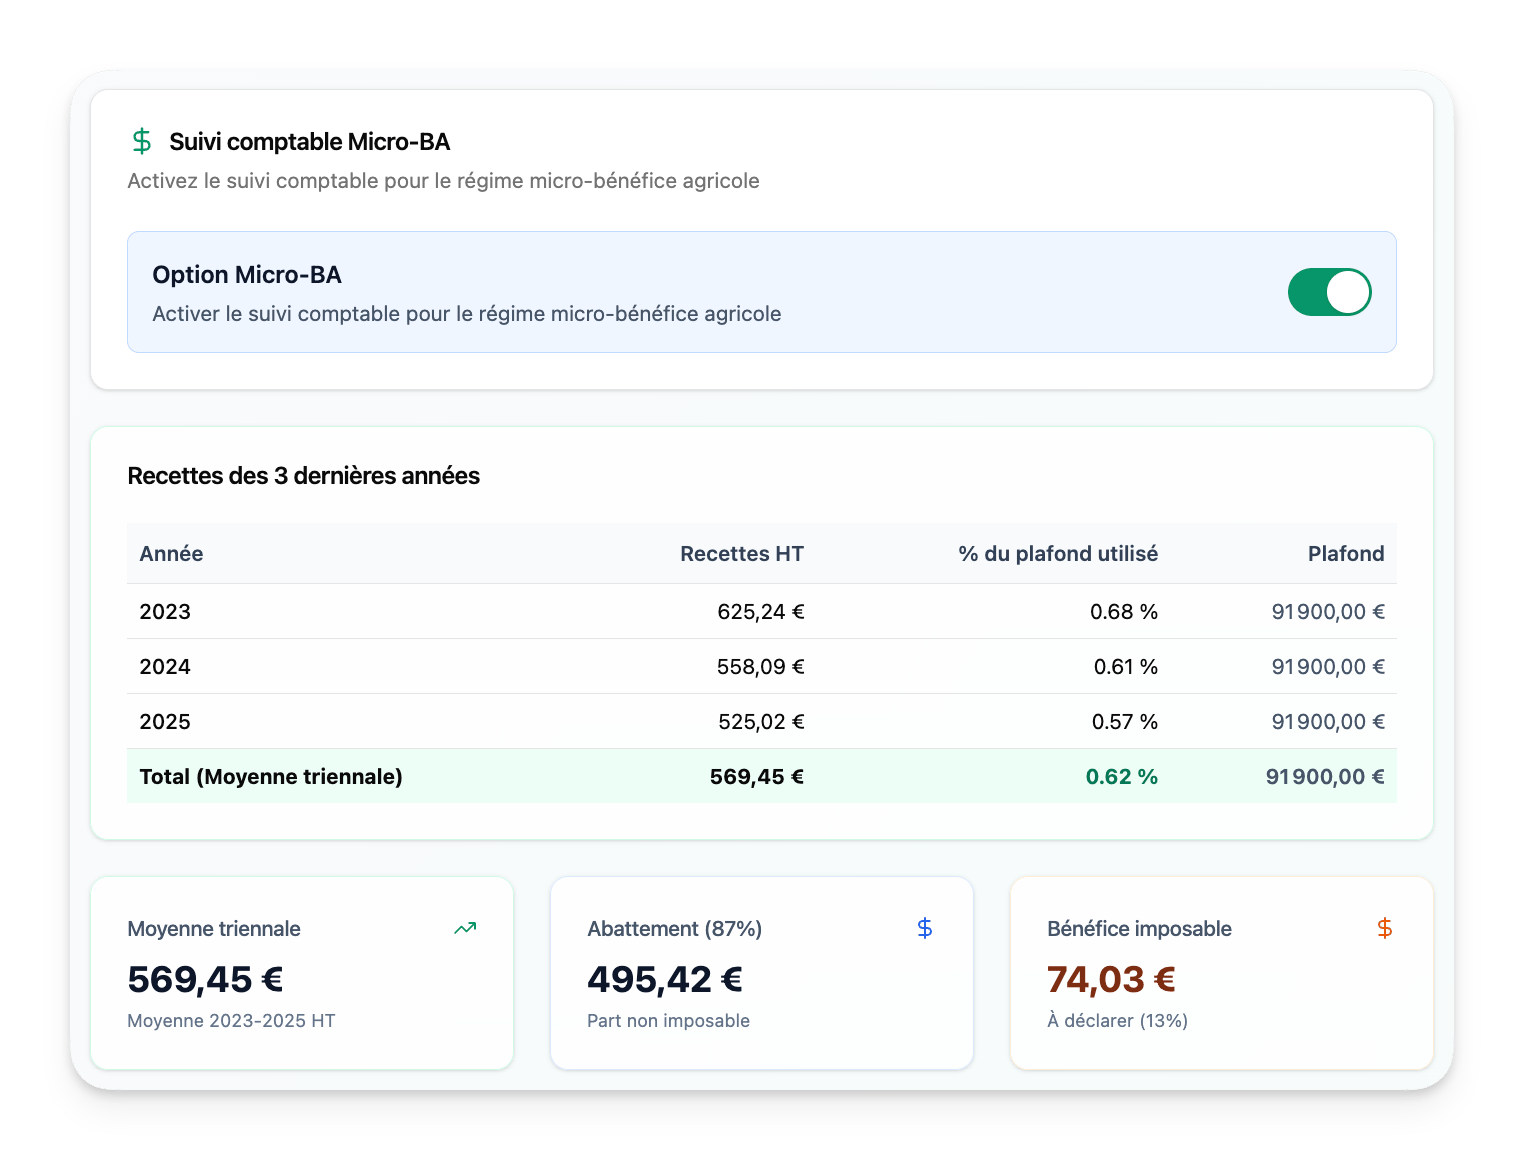Click the blue dollar icon in Abattement card
The width and height of the screenshot is (1524, 1160).
pos(925,929)
